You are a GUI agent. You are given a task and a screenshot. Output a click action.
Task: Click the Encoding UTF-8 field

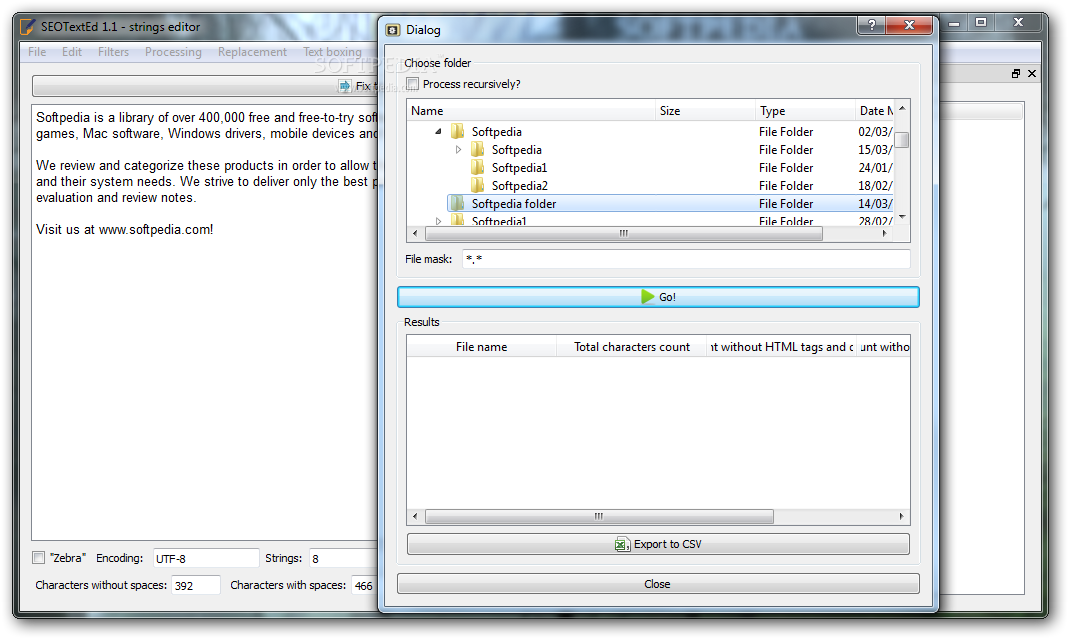click(206, 558)
